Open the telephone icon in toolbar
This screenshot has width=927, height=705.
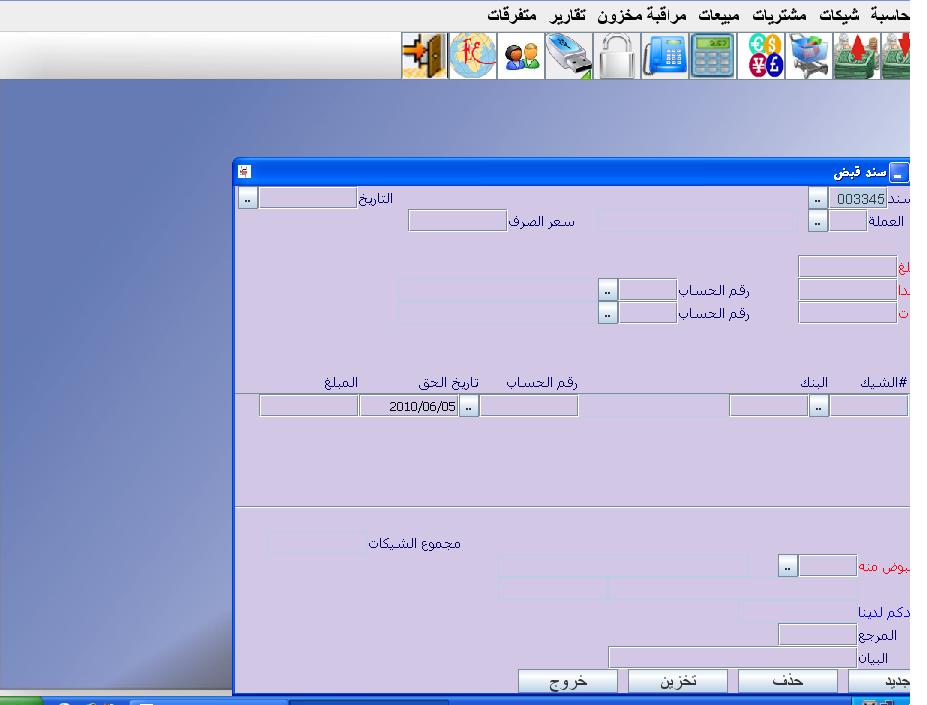click(665, 56)
